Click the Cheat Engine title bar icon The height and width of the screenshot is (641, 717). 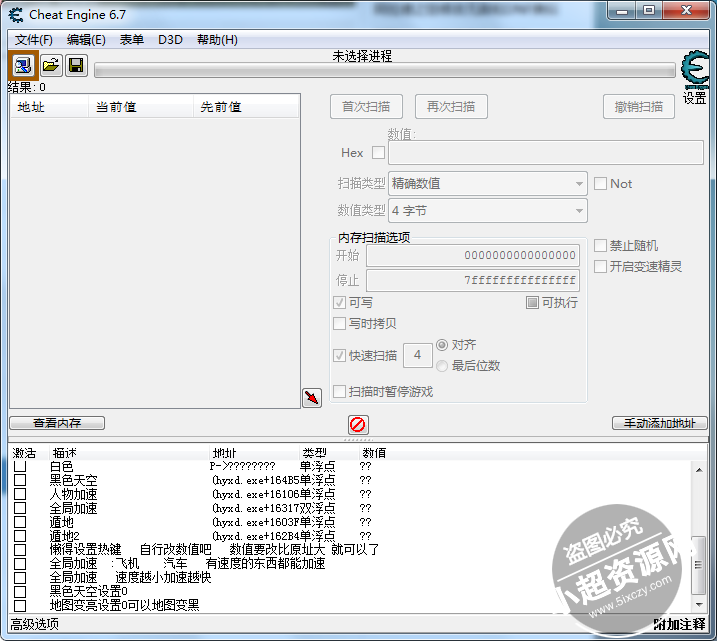[x=16, y=15]
